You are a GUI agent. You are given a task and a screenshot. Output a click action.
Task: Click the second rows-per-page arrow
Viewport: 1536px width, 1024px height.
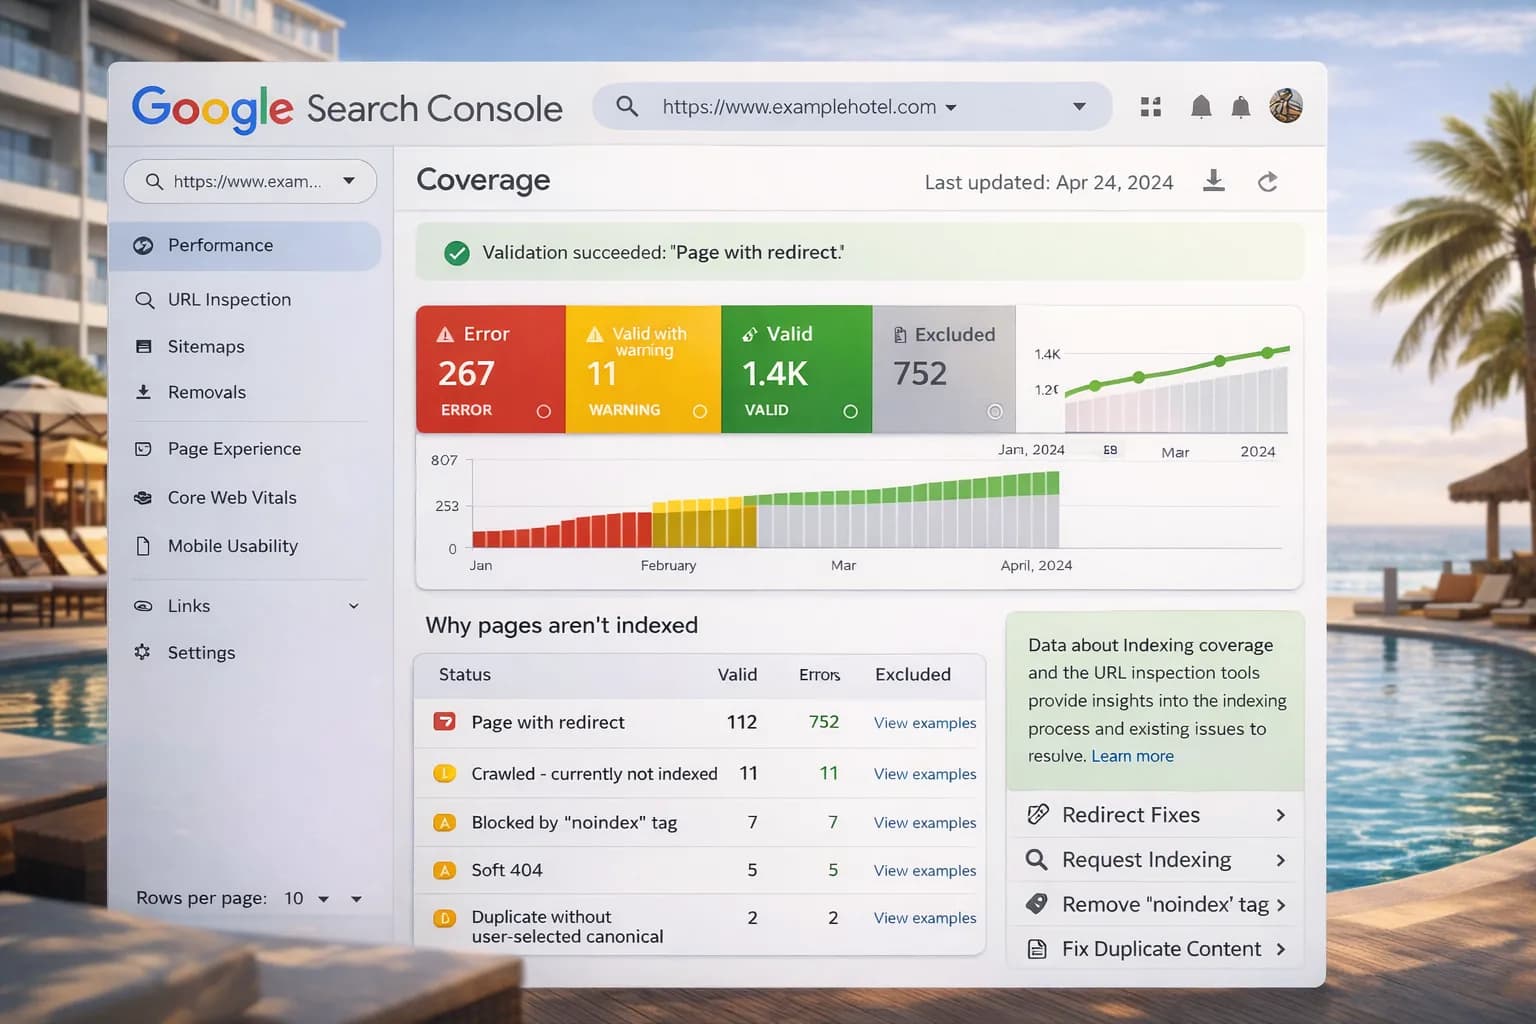(x=356, y=899)
